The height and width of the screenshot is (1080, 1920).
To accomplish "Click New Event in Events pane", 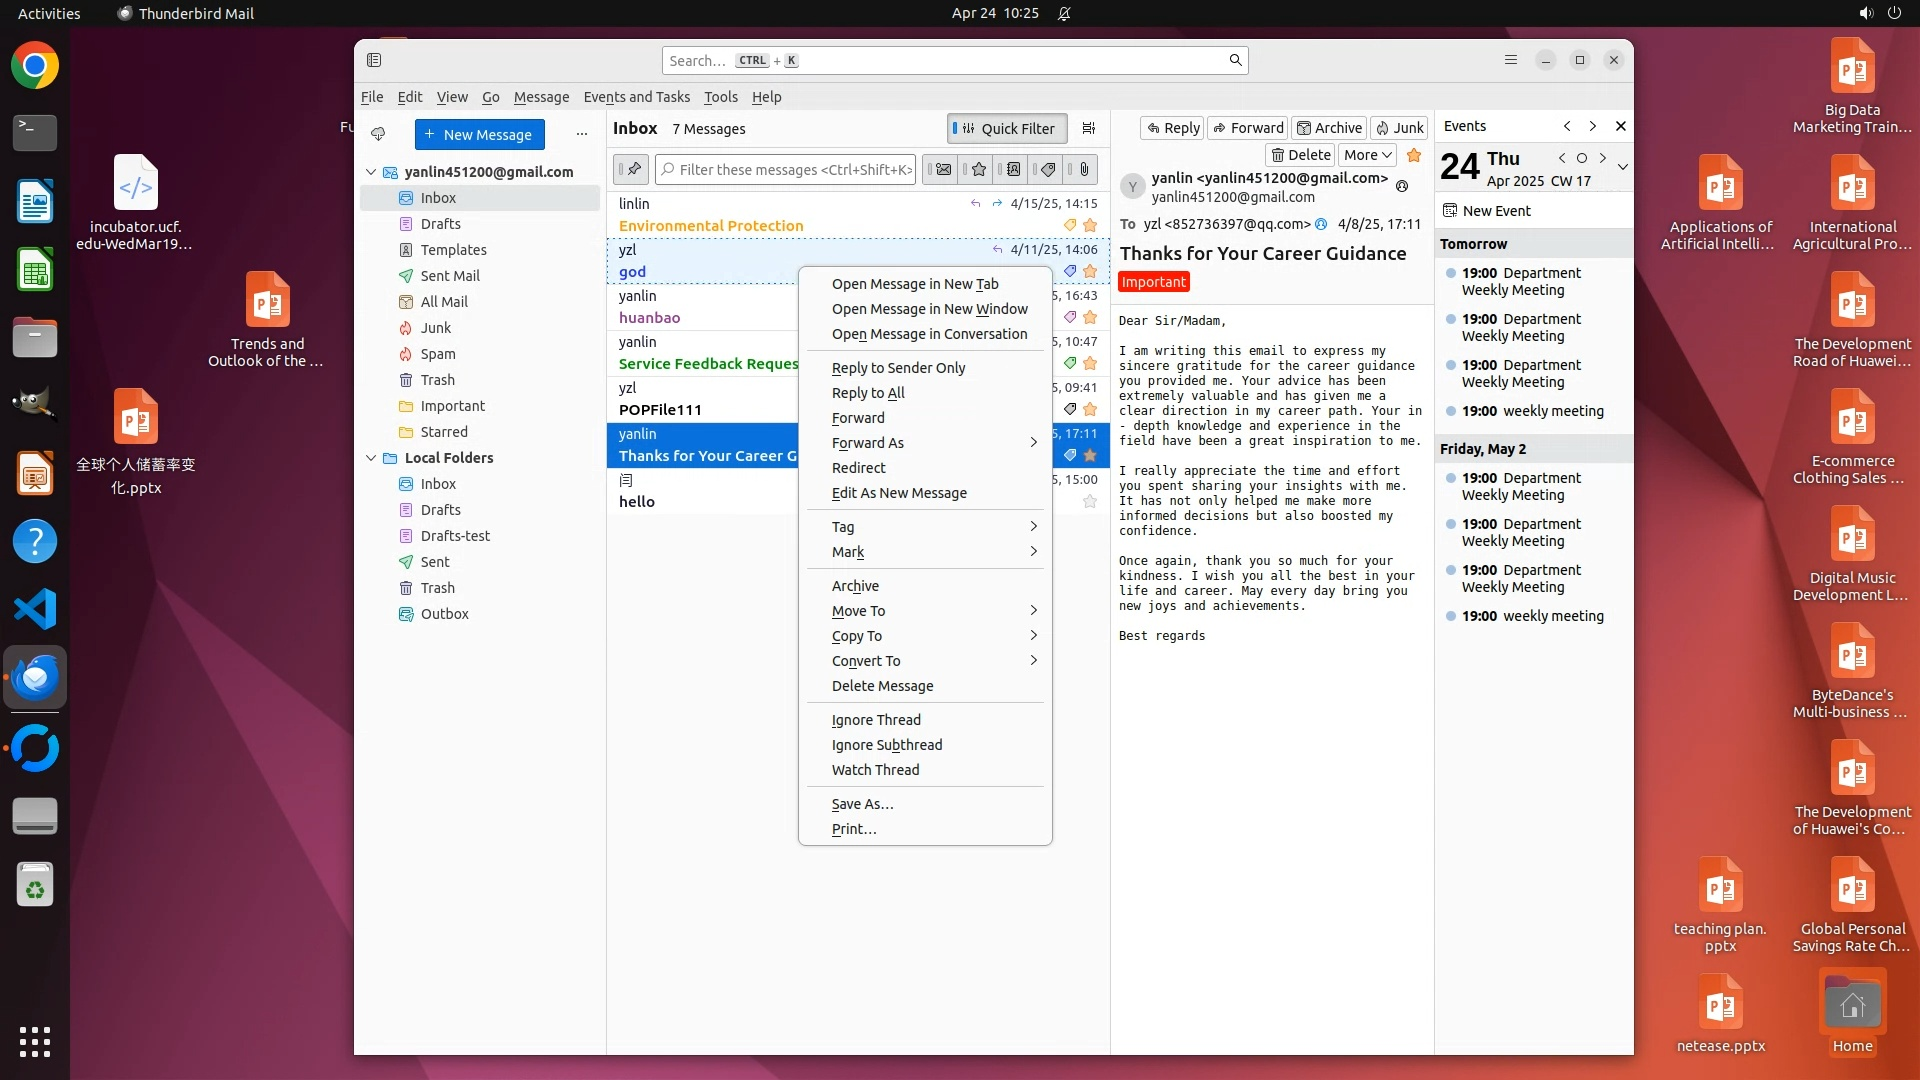I will (x=1495, y=211).
